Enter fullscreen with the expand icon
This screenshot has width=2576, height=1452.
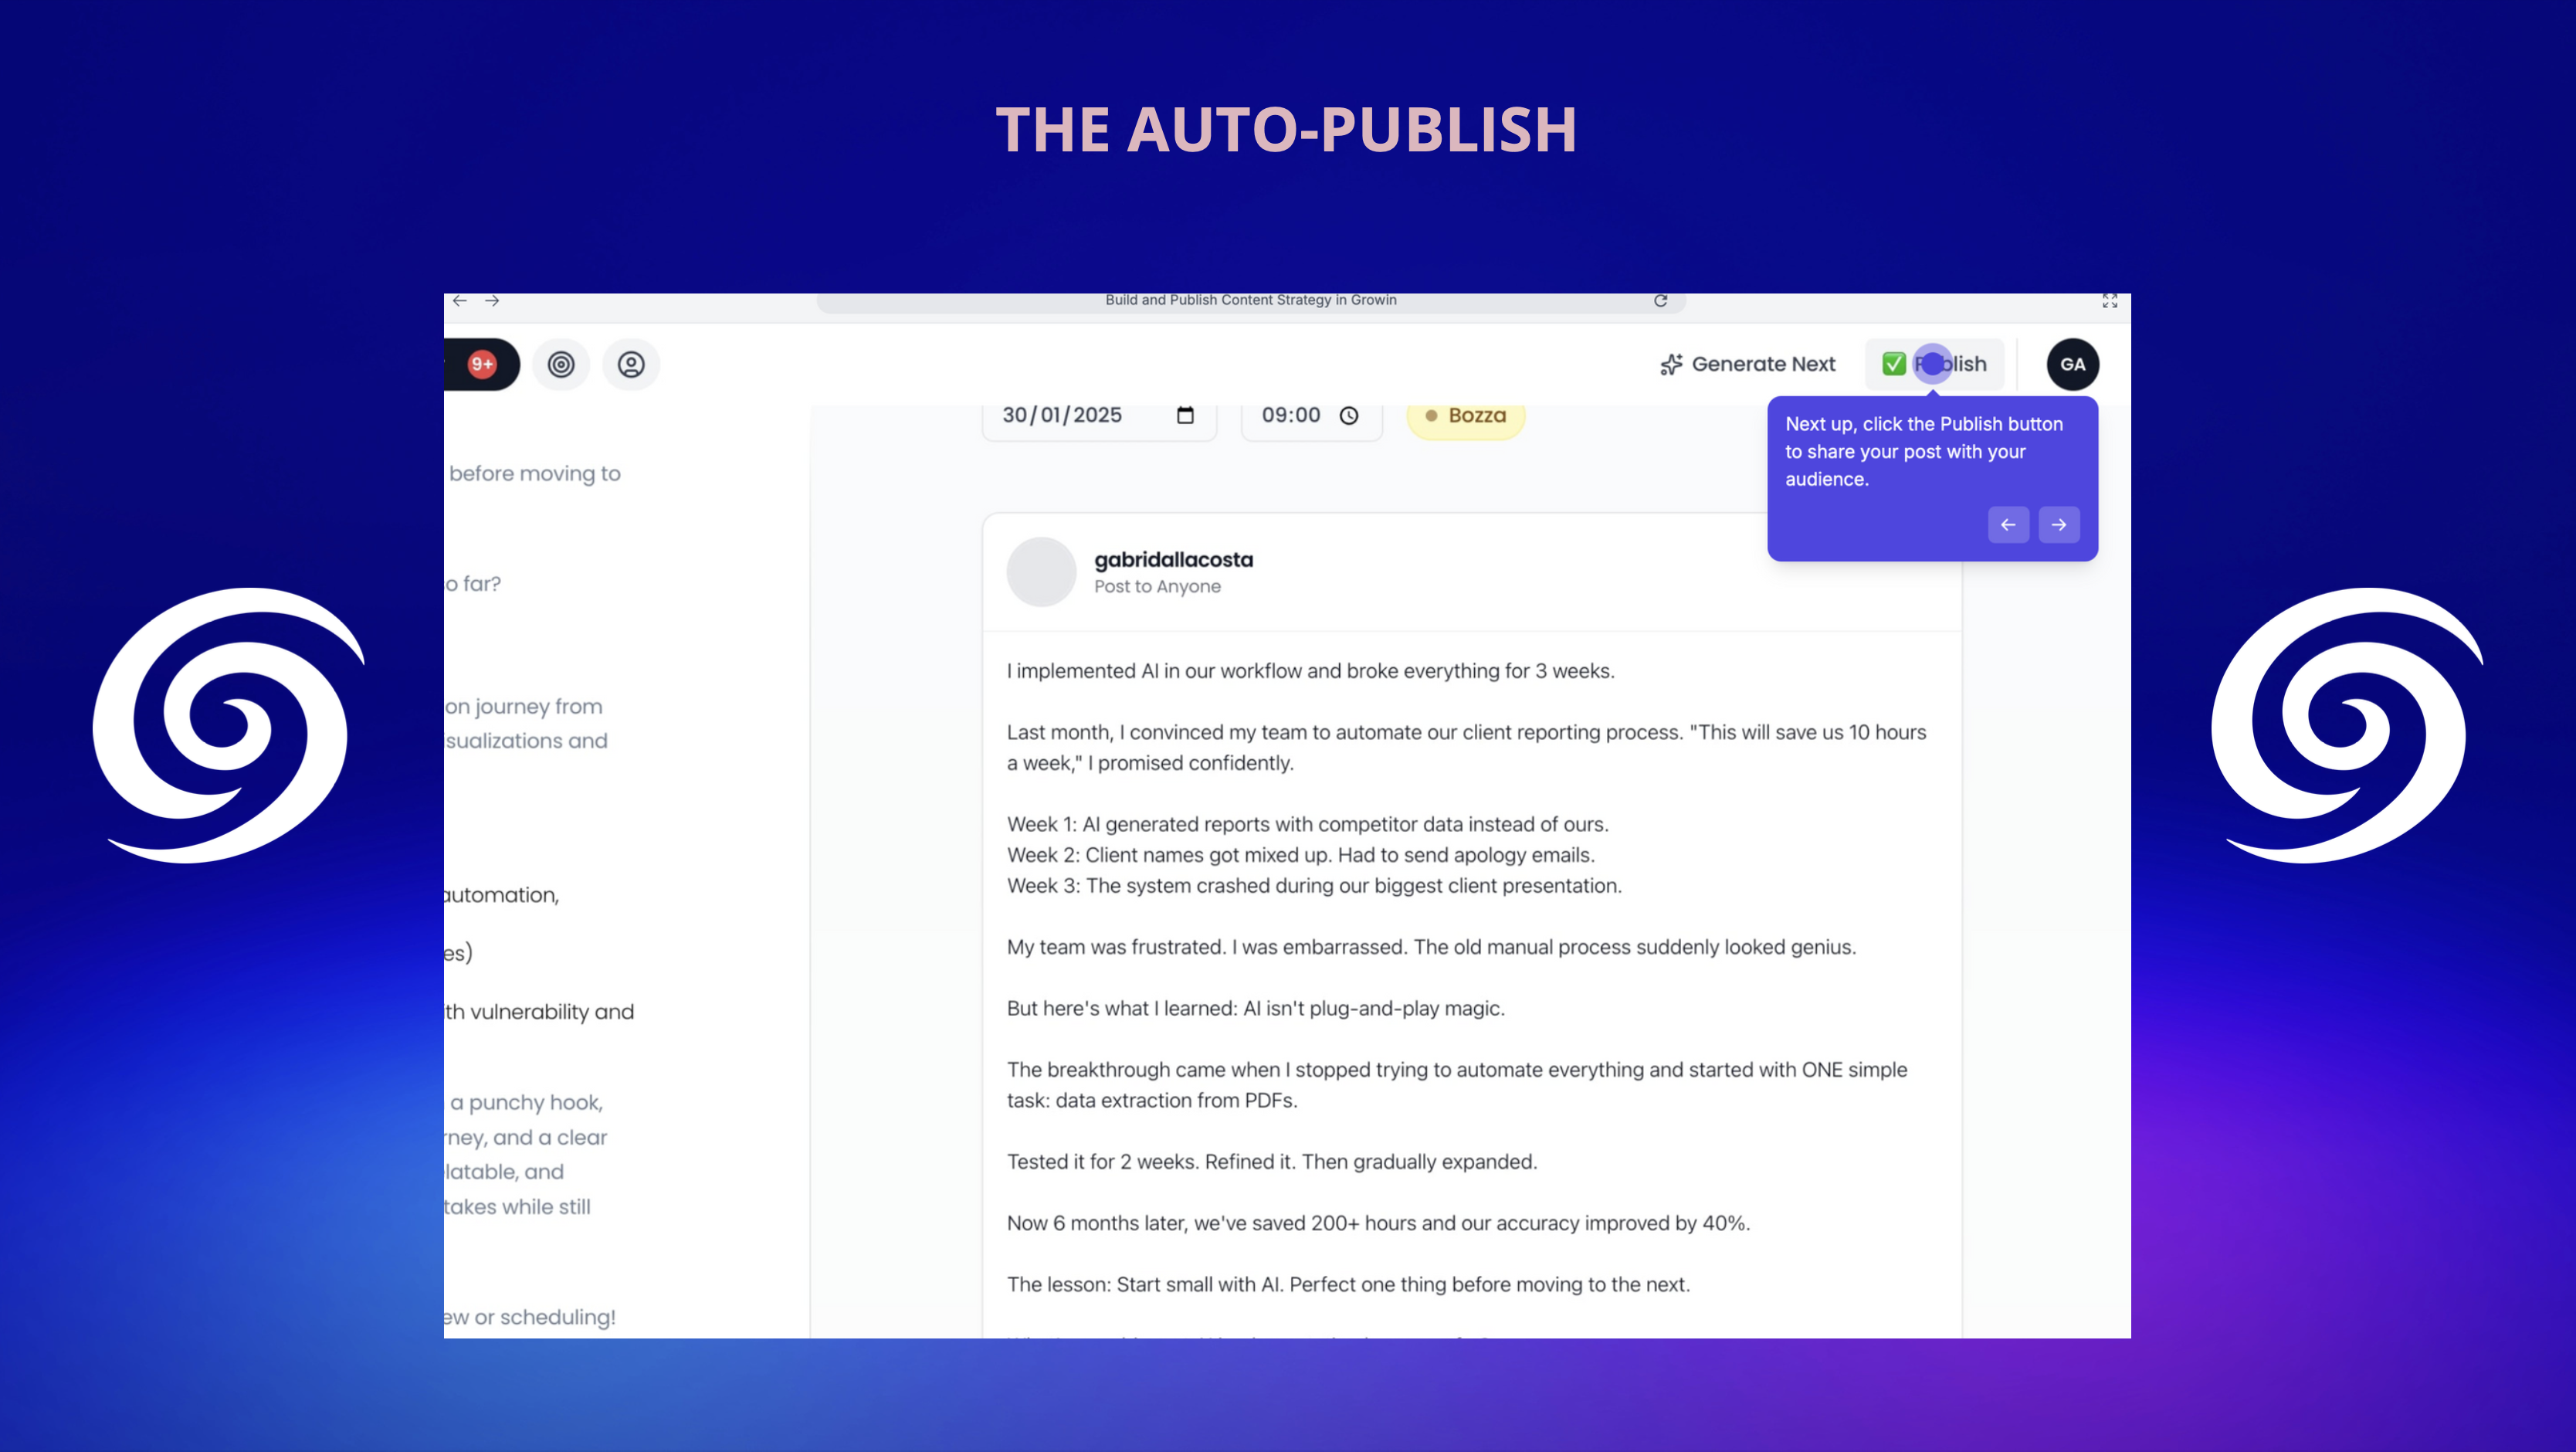[x=2110, y=301]
